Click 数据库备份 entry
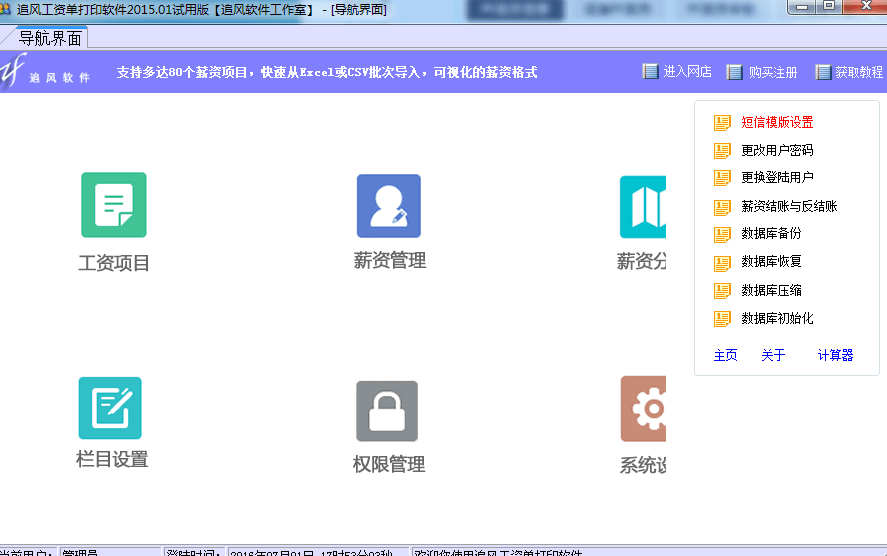 click(771, 234)
